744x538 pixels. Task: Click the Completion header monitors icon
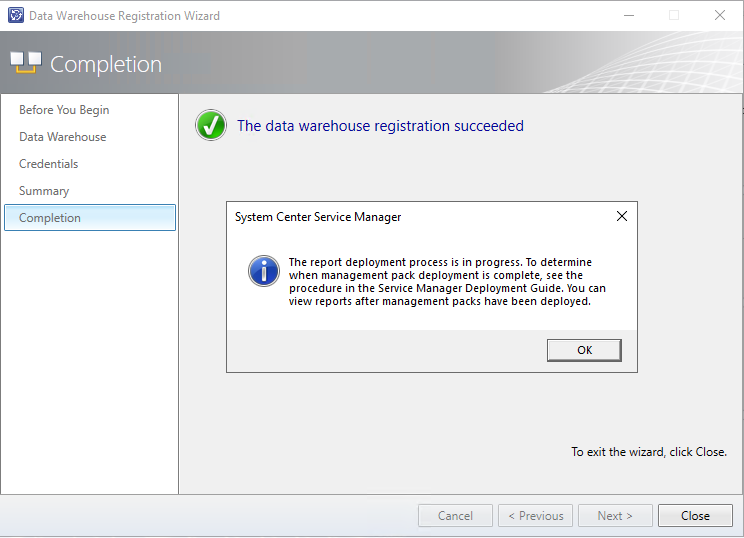pyautogui.click(x=26, y=63)
